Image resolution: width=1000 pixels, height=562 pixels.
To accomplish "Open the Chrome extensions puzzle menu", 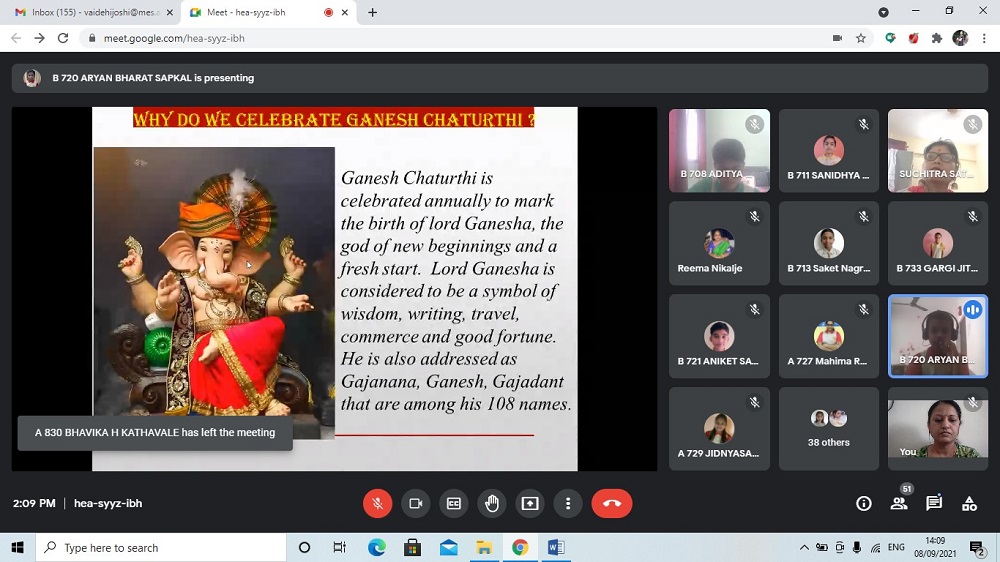I will (x=937, y=38).
